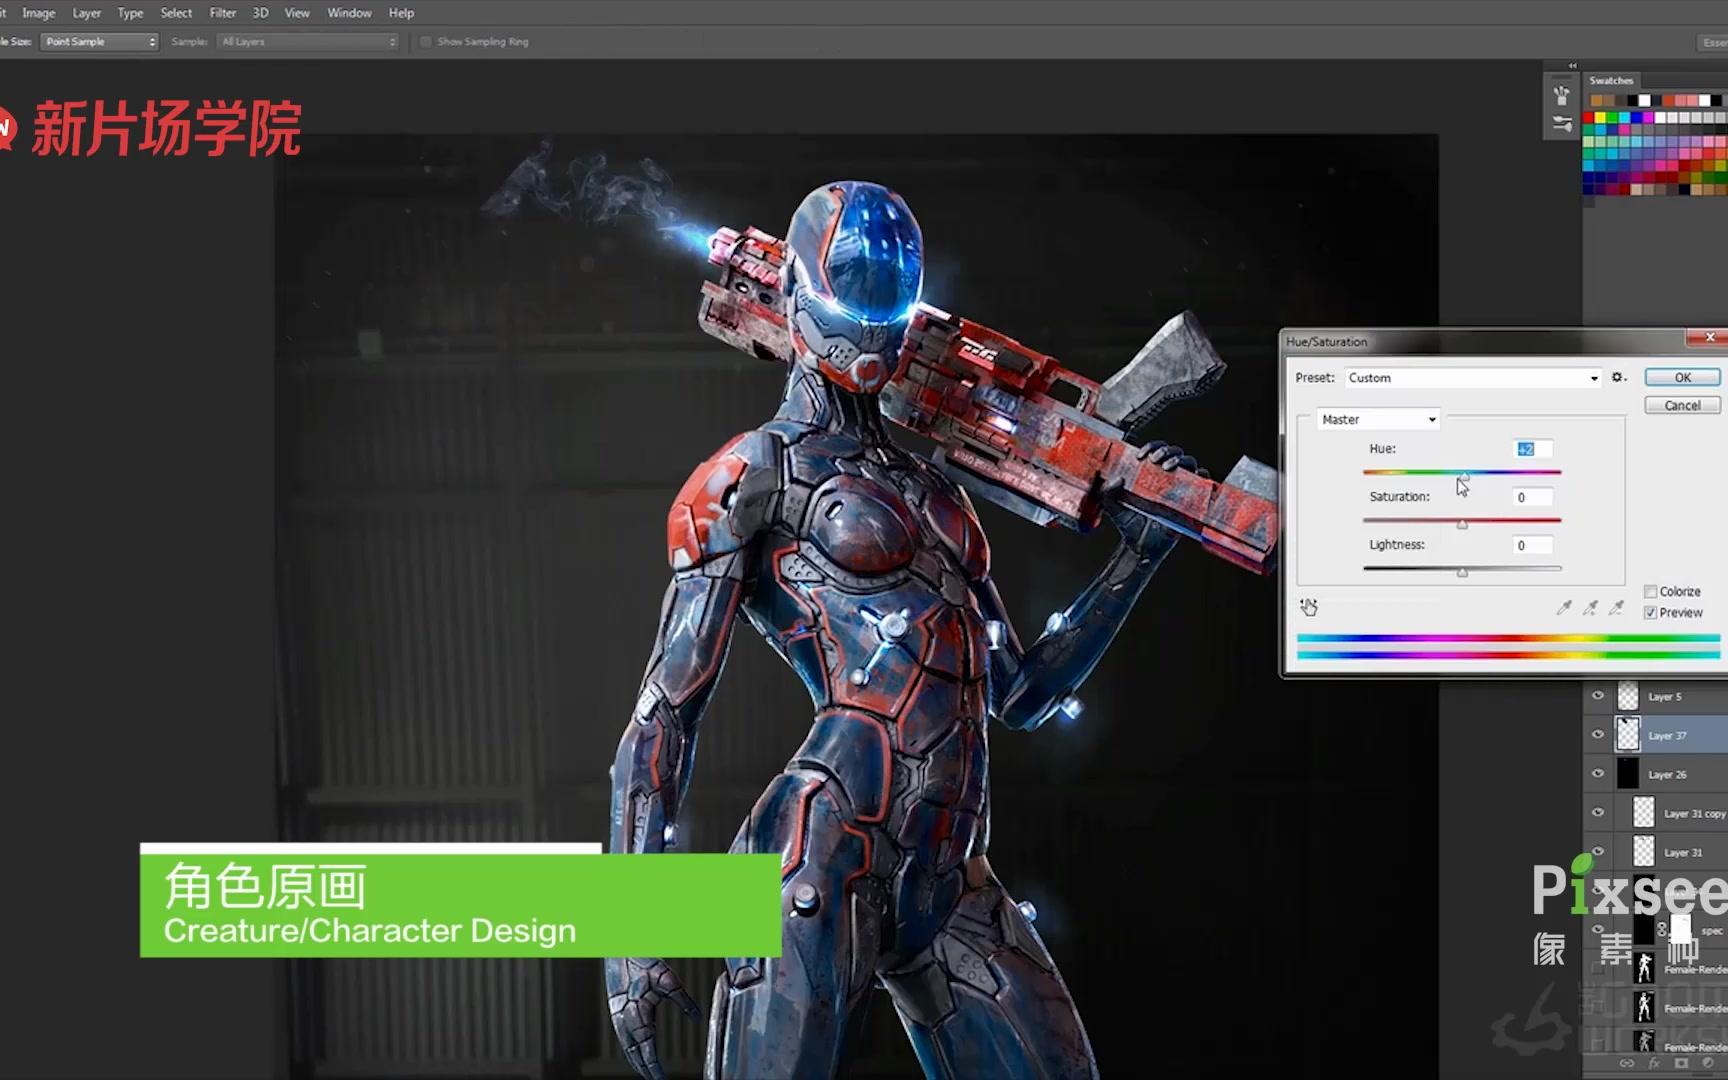Select the first eyedropper in Hue/Saturation

[x=1564, y=607]
